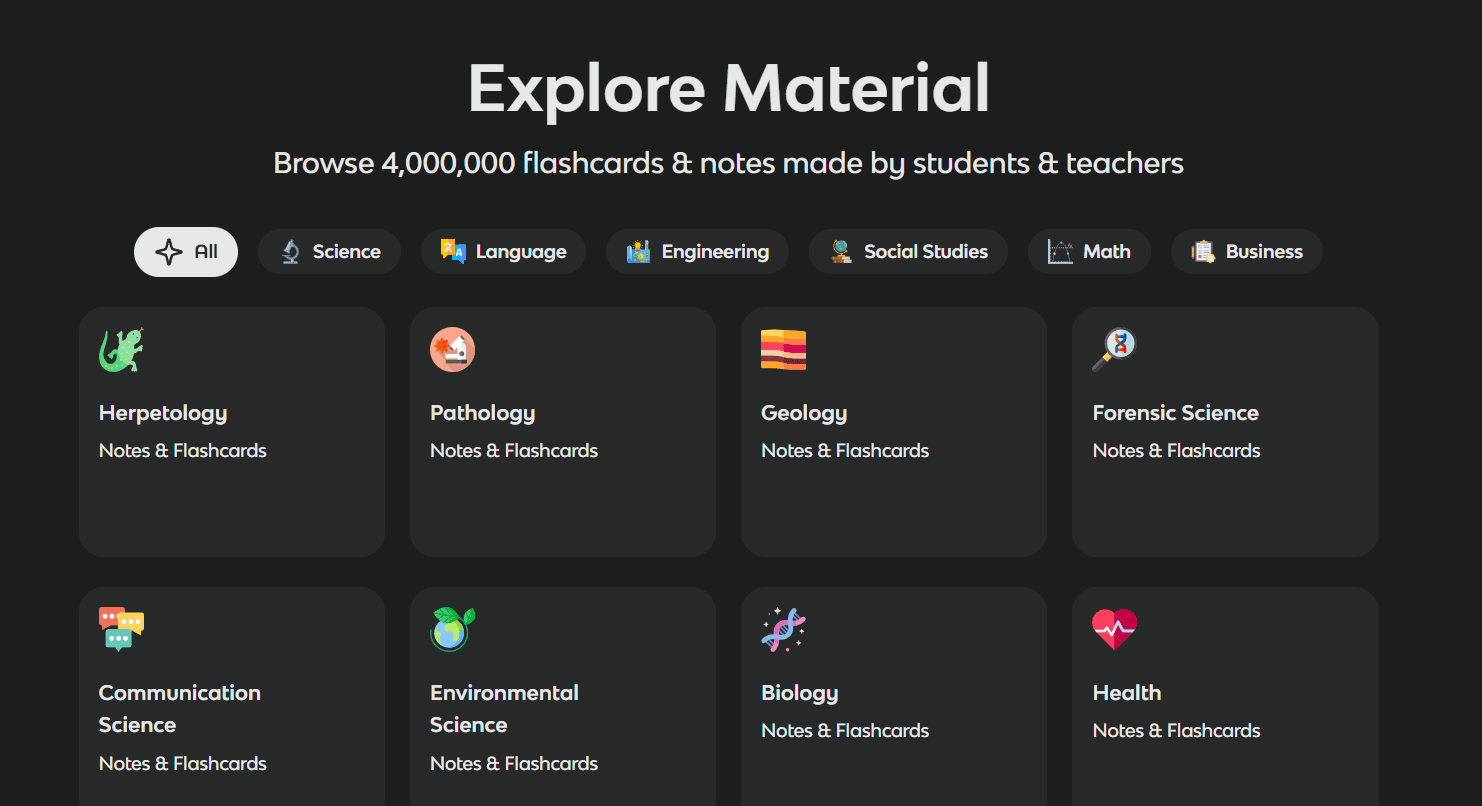Open the Business category filter
This screenshot has width=1482, height=806.
(1246, 252)
